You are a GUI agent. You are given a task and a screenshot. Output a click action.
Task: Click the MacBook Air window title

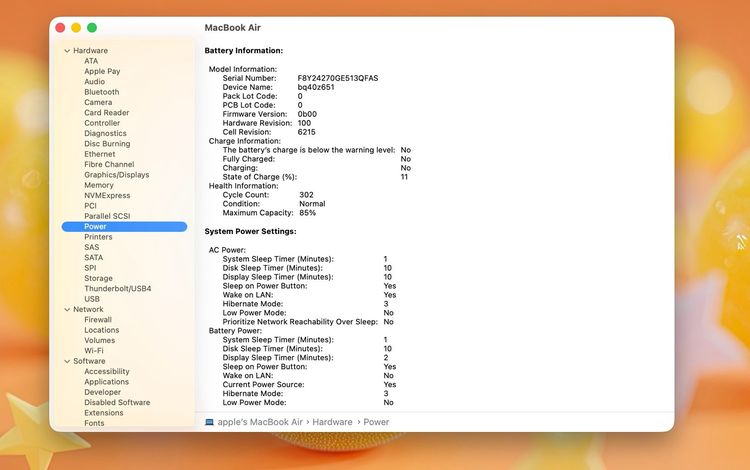[232, 28]
